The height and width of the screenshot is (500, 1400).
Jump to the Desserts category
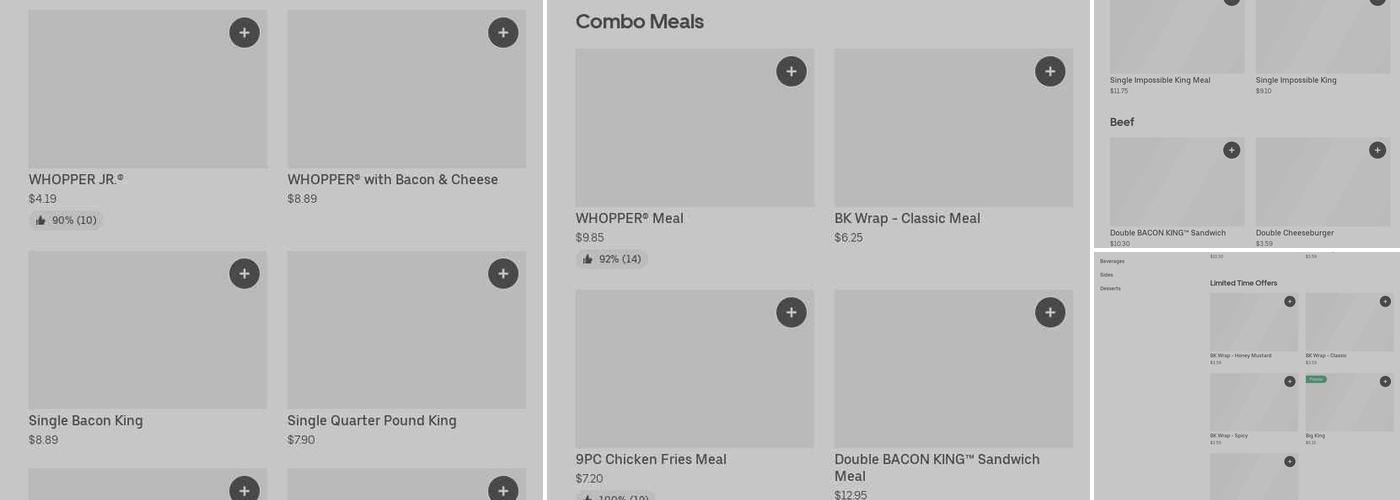[1110, 289]
